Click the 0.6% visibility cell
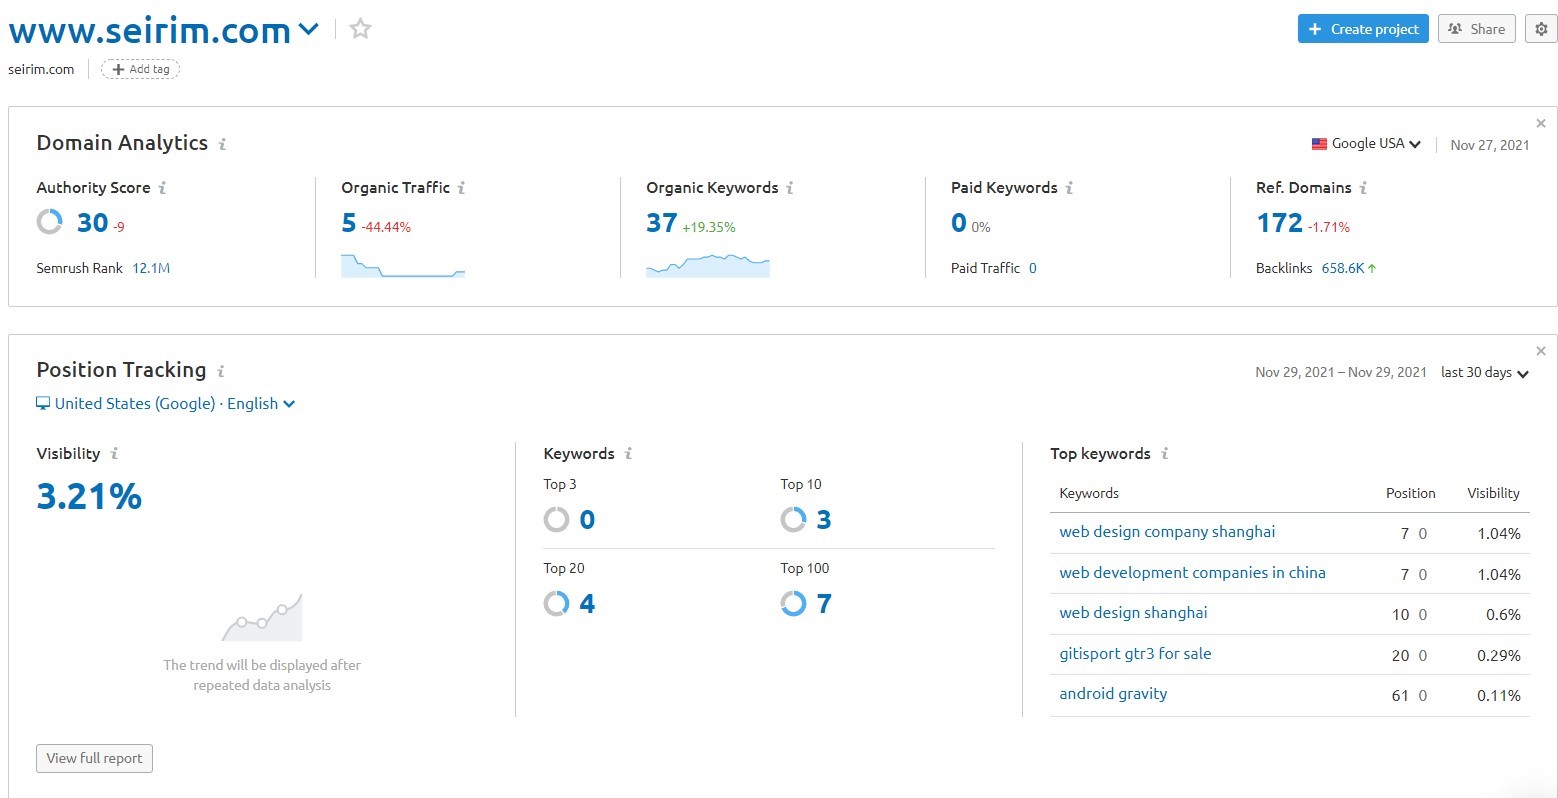1558x798 pixels. click(1503, 615)
